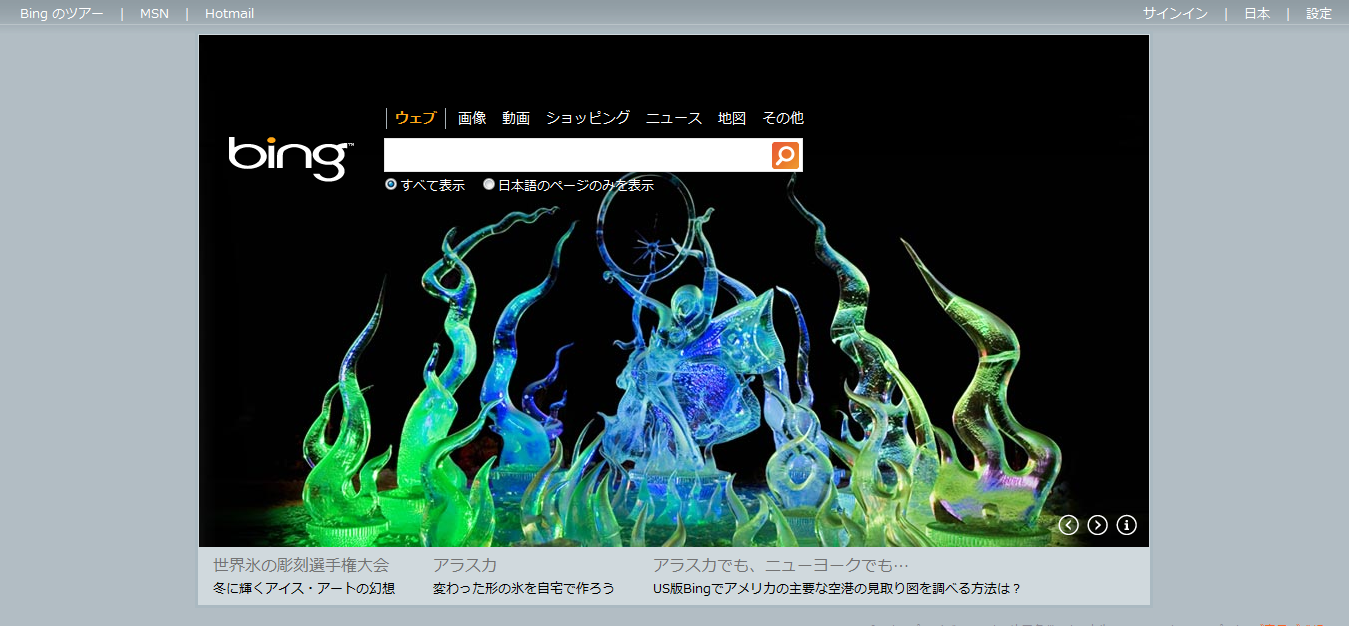
Task: Expand the その他 menu
Action: point(782,118)
